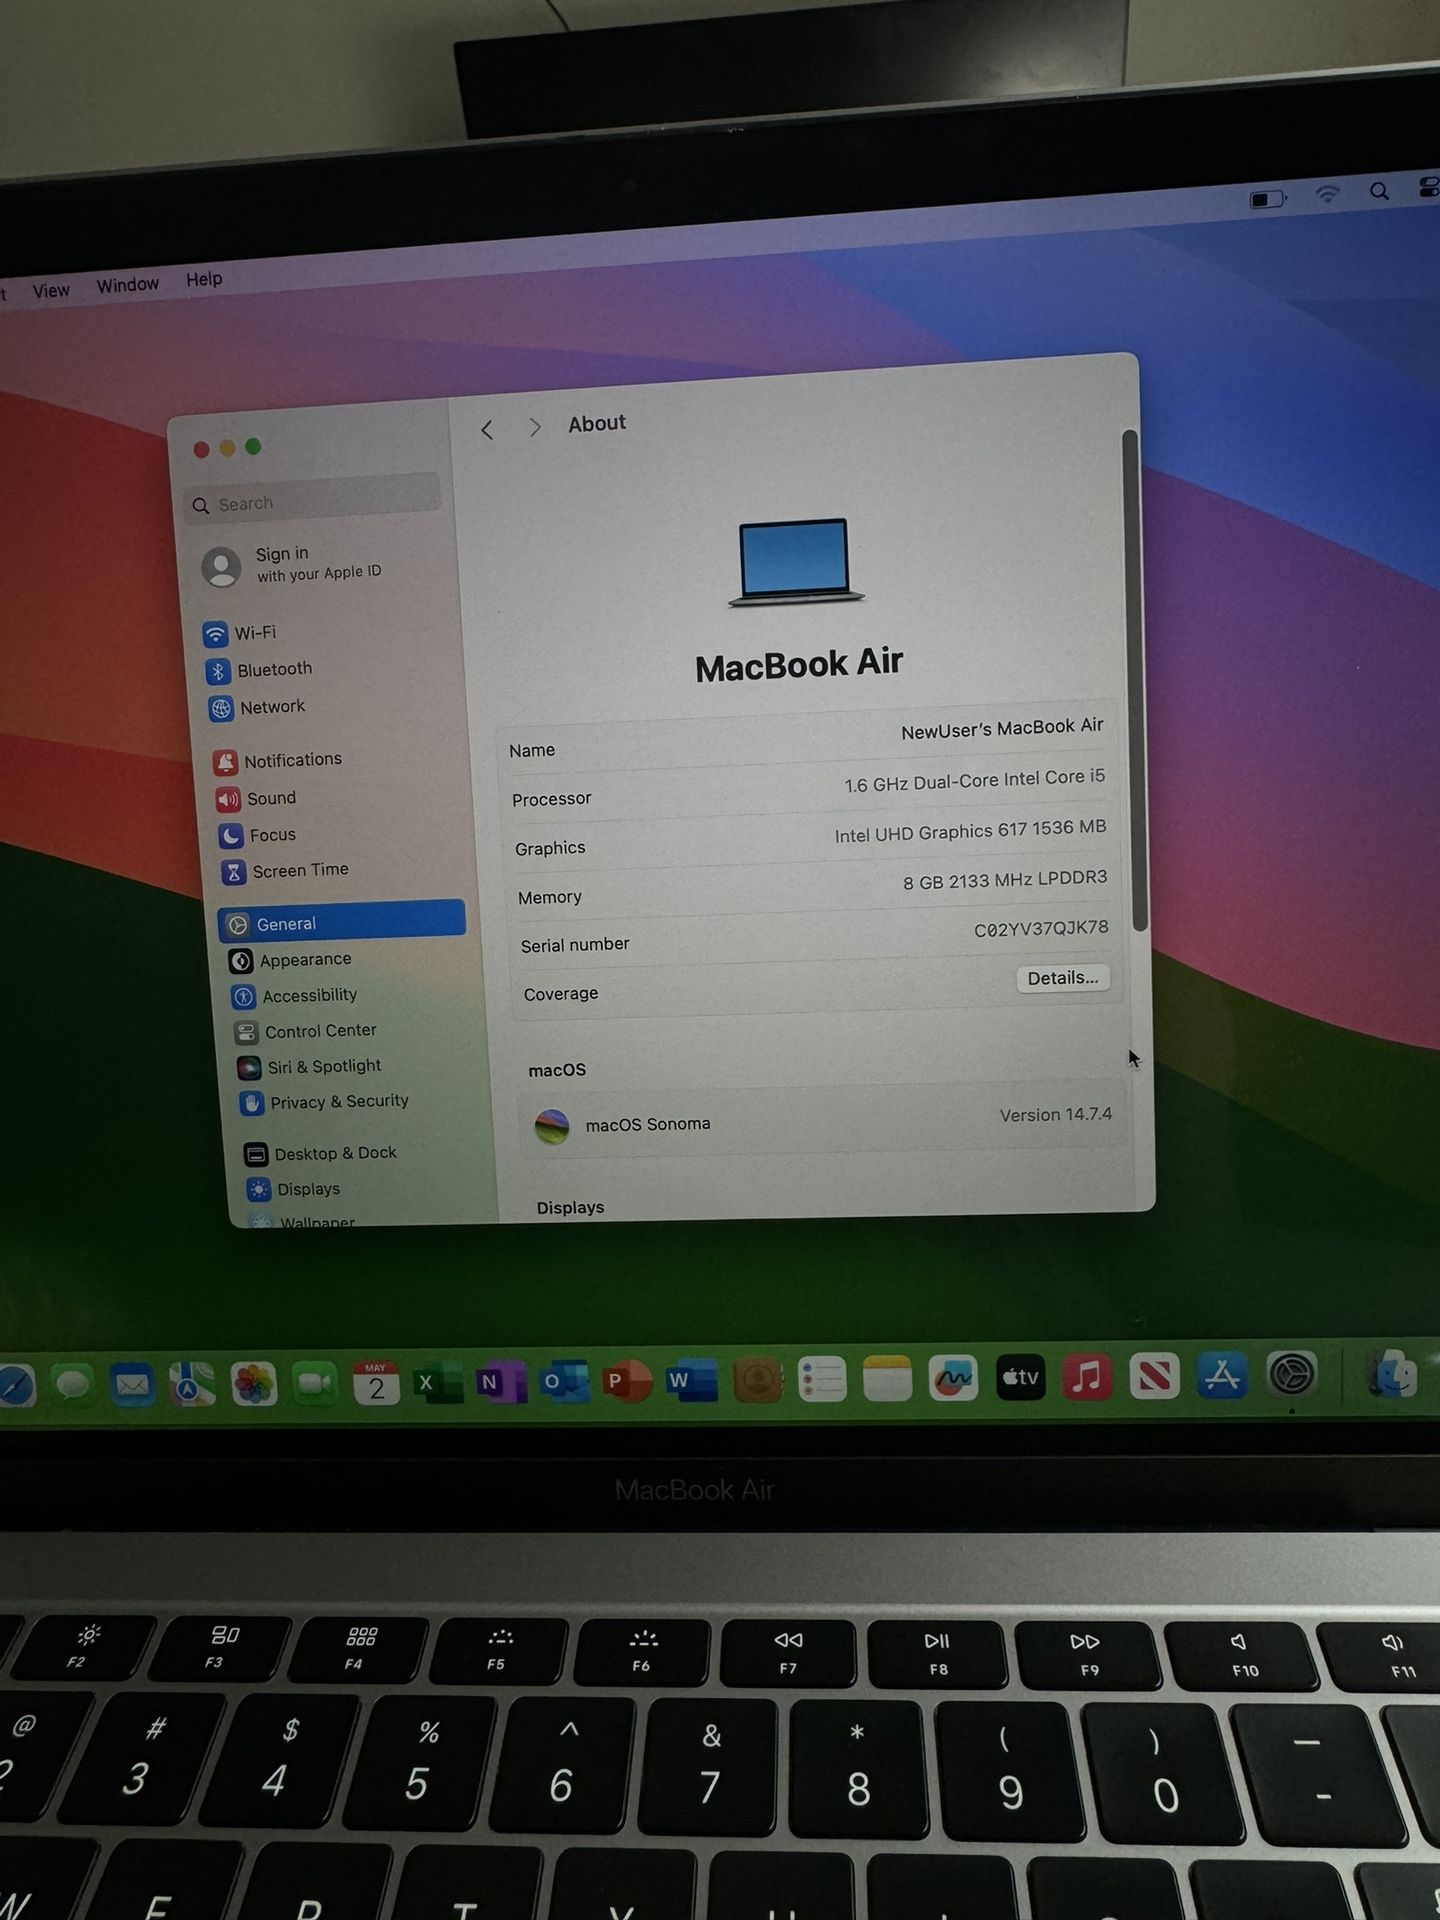Open Microsoft PowerPoint in the Dock

pos(627,1381)
